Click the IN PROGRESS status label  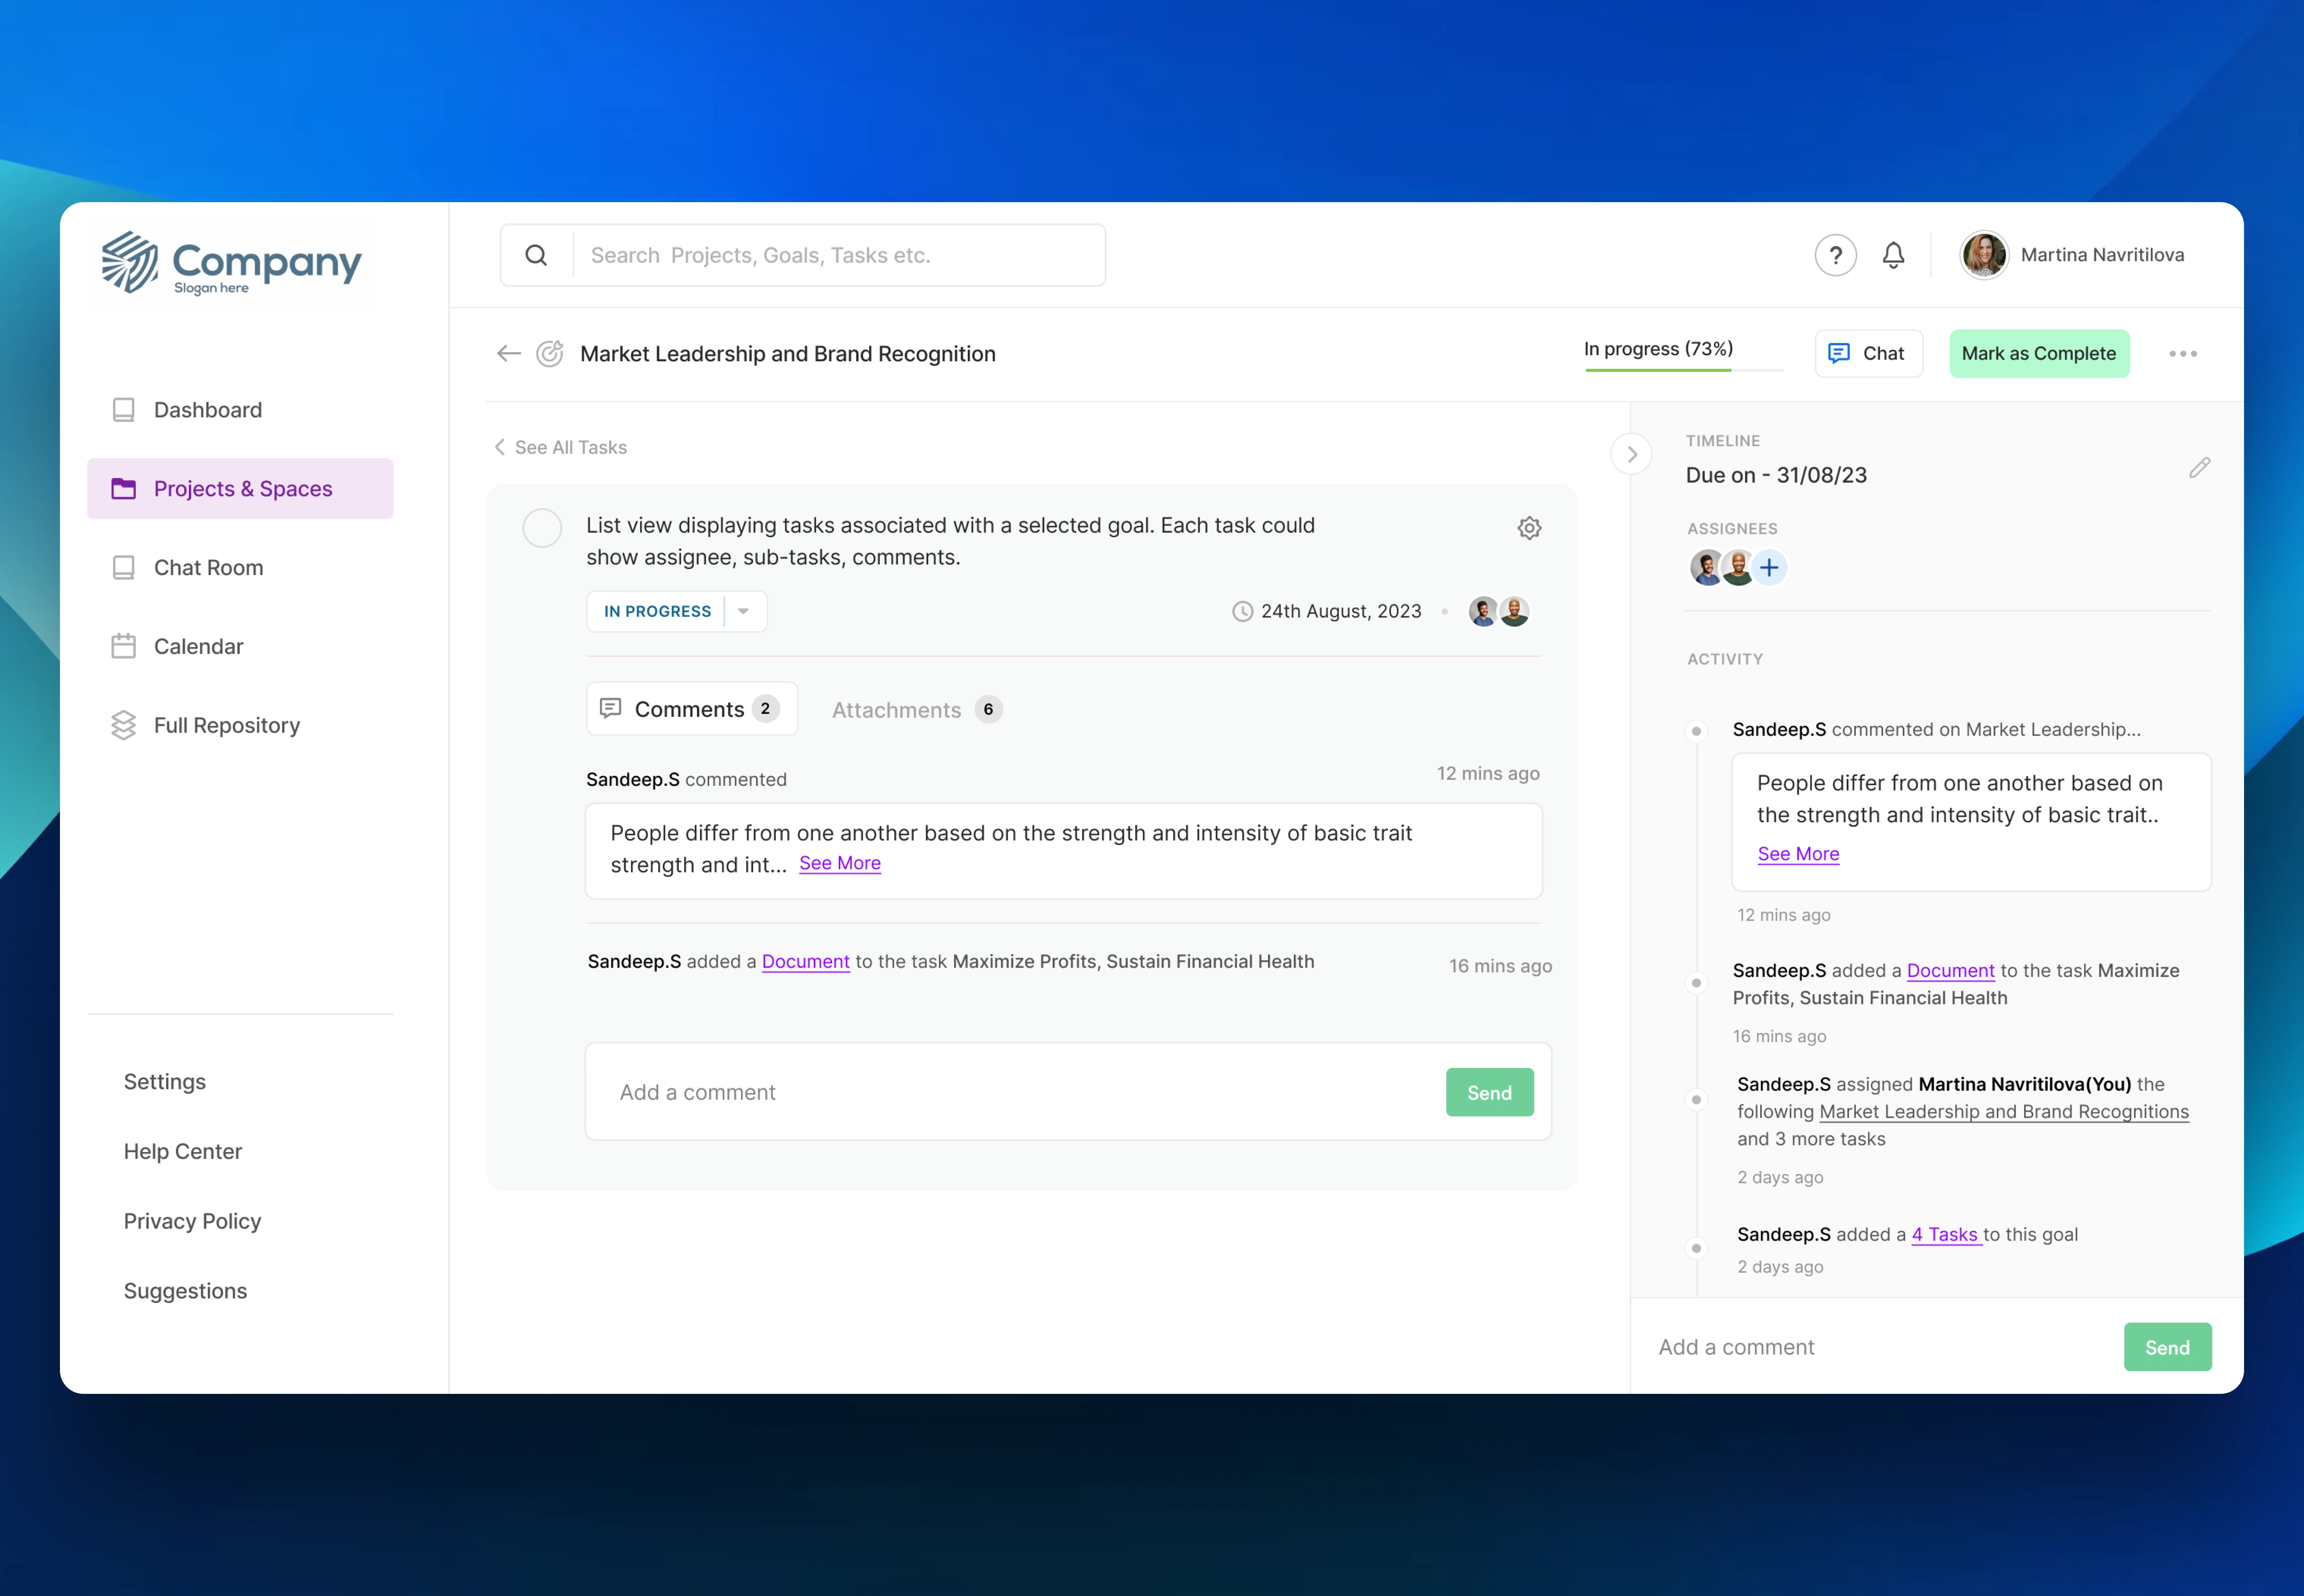tap(657, 611)
